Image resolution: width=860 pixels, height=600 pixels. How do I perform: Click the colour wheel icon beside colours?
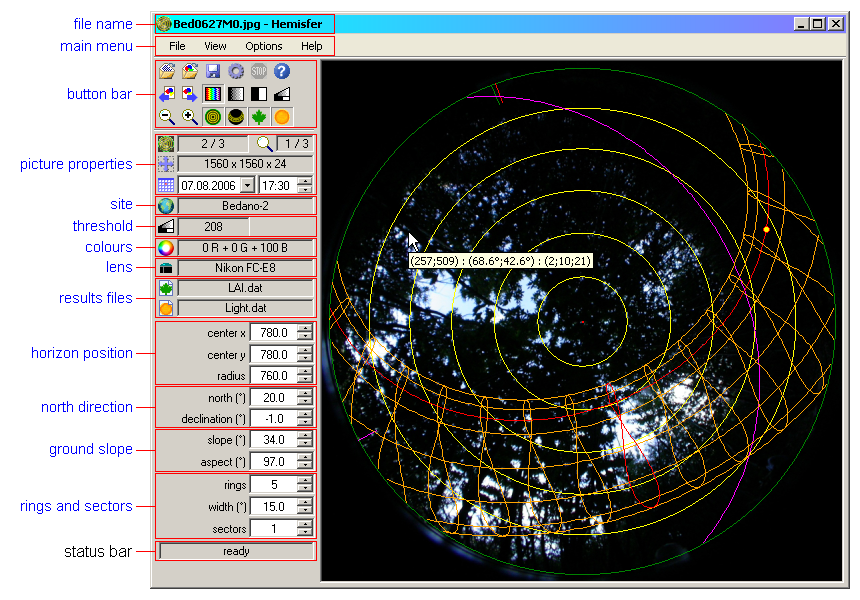[x=166, y=247]
